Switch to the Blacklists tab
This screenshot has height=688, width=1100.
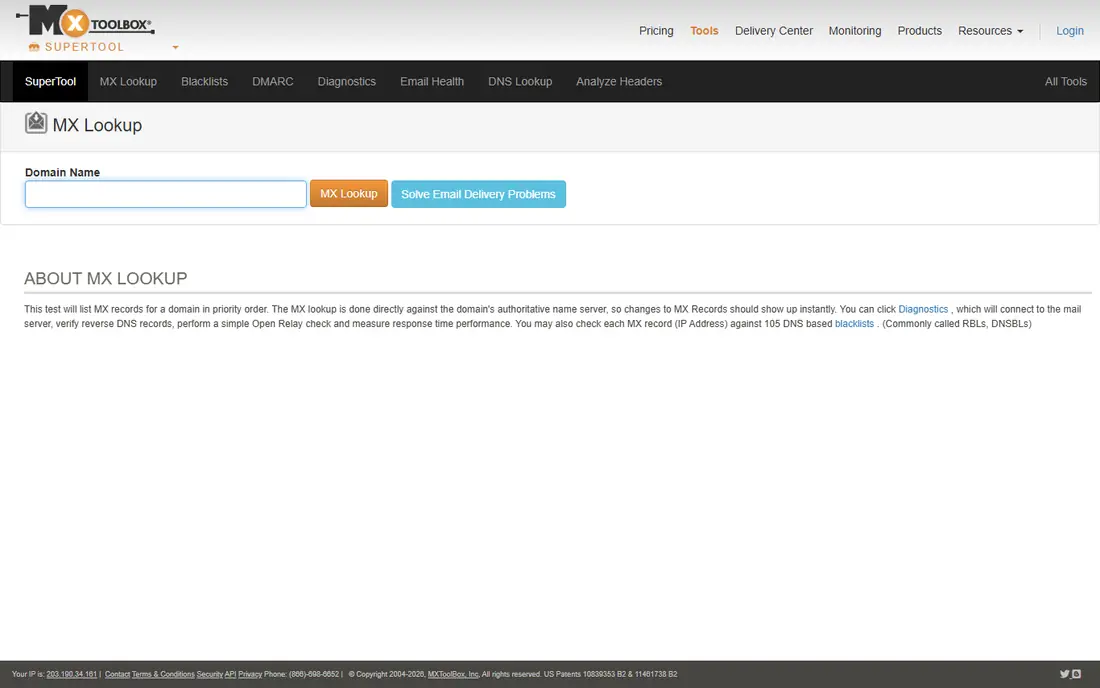tap(204, 81)
